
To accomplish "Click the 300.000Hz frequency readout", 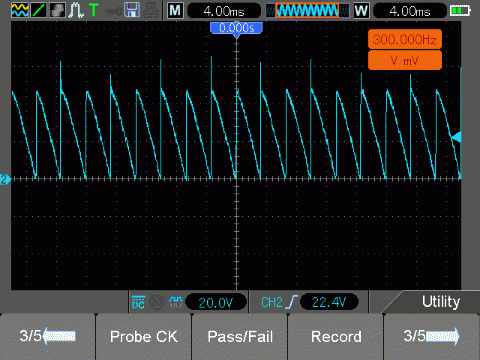I will [x=405, y=39].
